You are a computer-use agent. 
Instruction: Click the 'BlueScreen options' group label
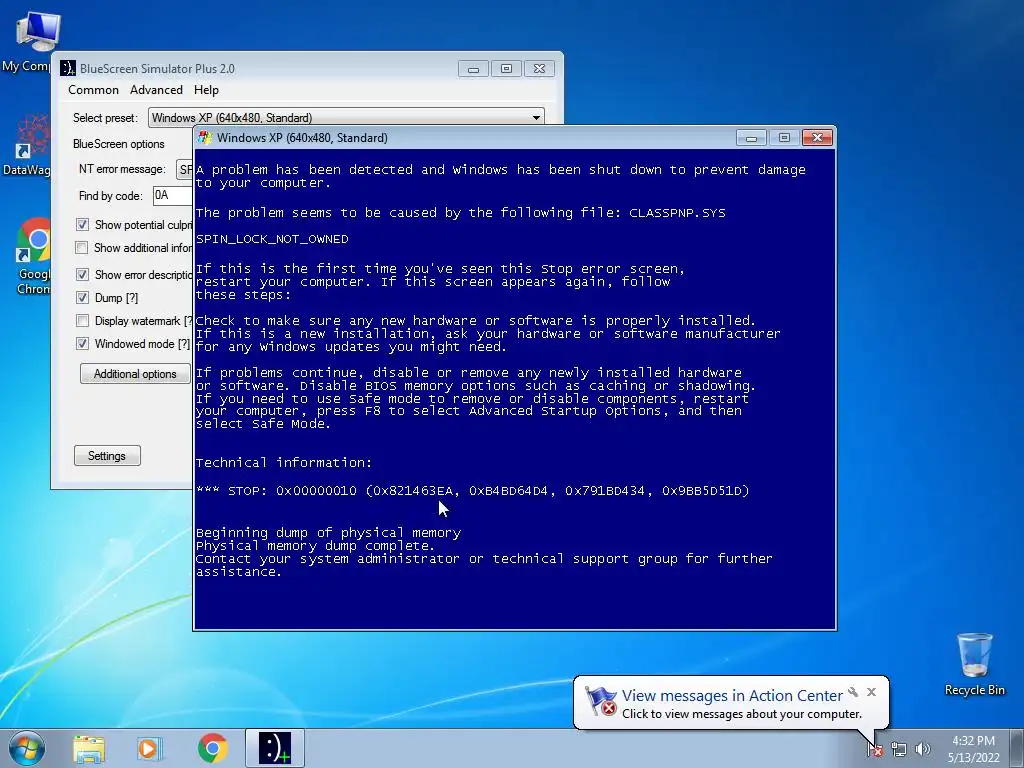[119, 144]
